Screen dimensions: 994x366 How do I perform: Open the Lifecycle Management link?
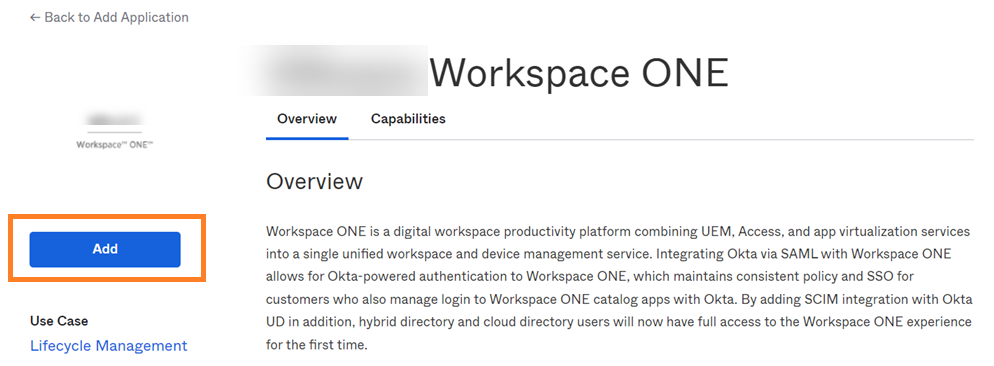click(x=108, y=346)
